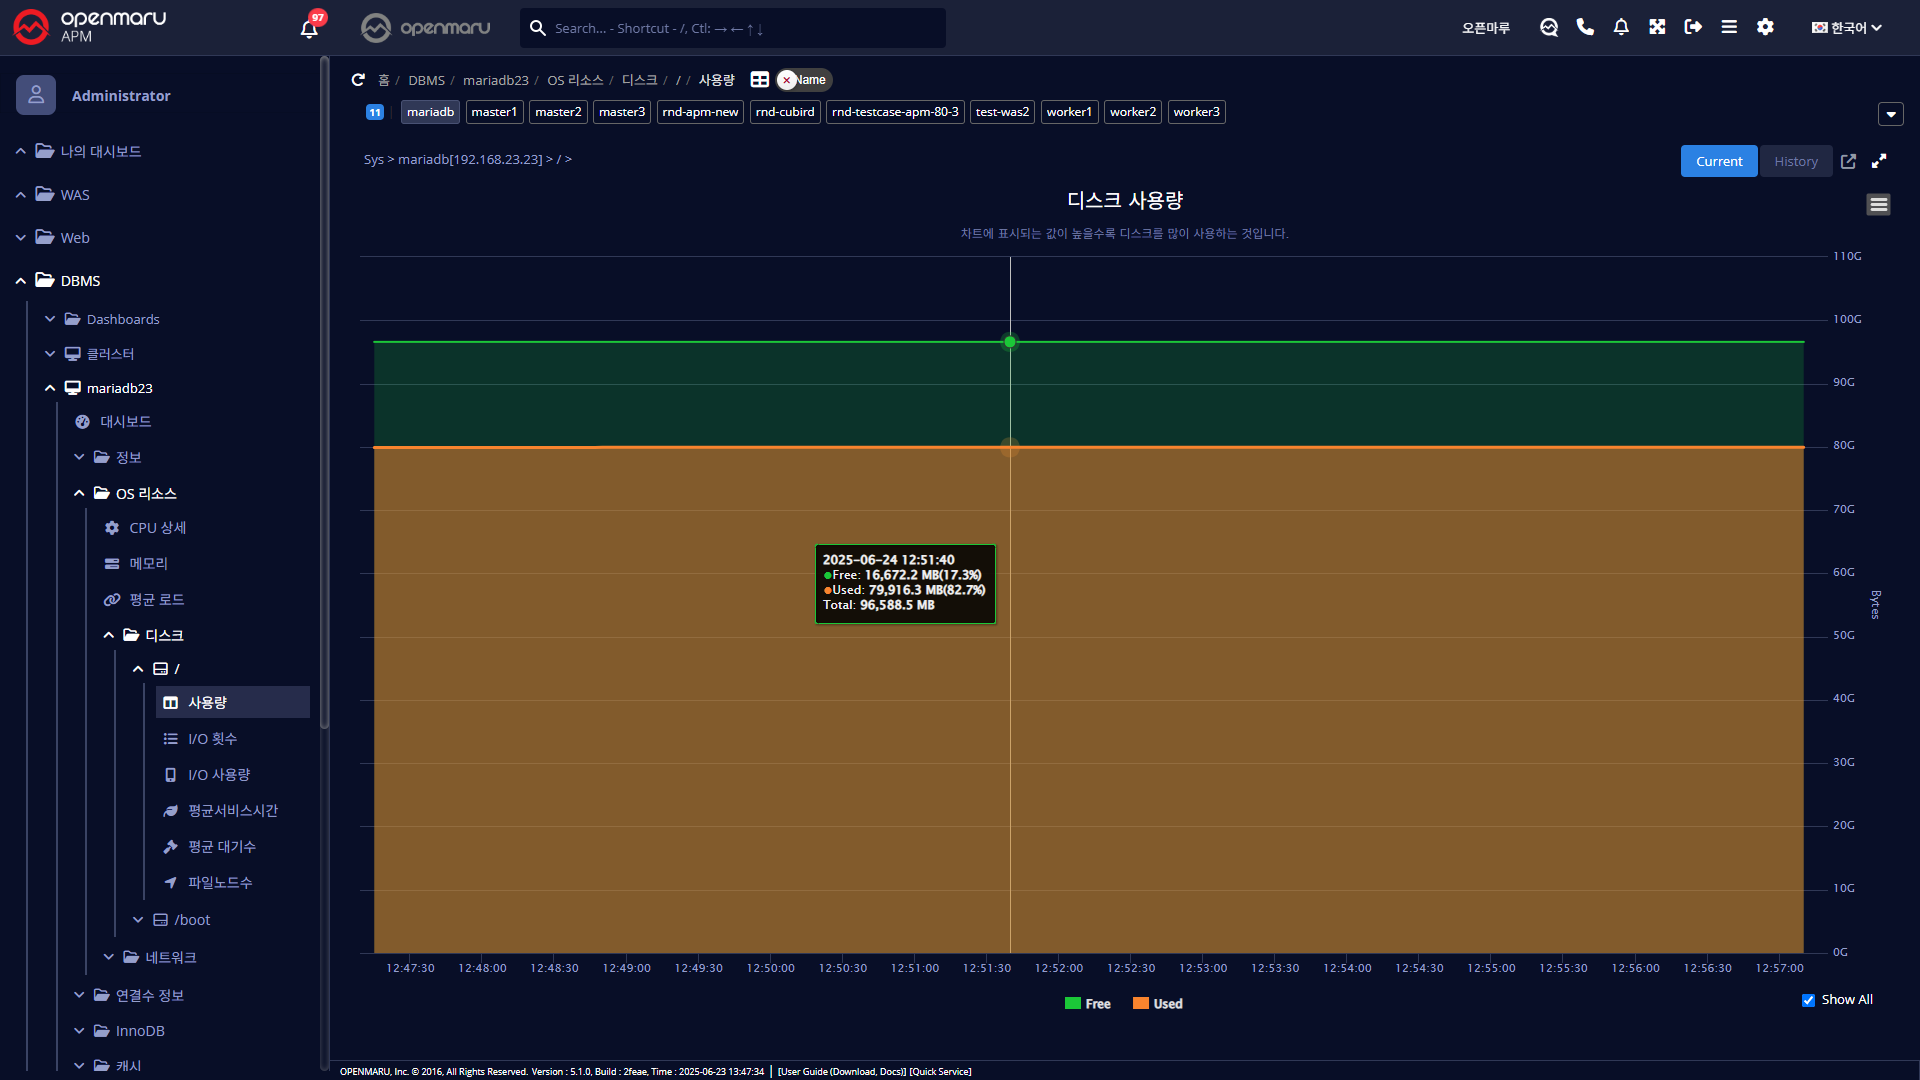Toggle the Name switch in the breadcrumb
The image size is (1920, 1080).
click(x=803, y=80)
